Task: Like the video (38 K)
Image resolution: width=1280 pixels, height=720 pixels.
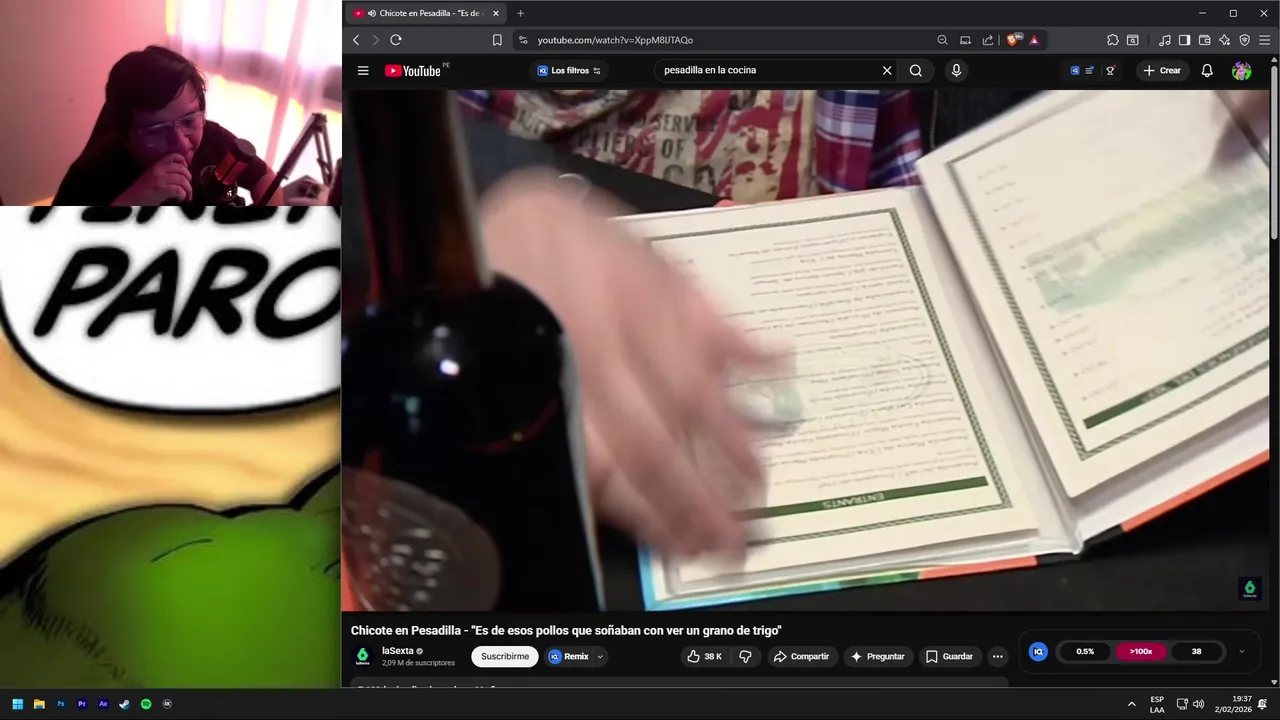Action: click(x=704, y=656)
